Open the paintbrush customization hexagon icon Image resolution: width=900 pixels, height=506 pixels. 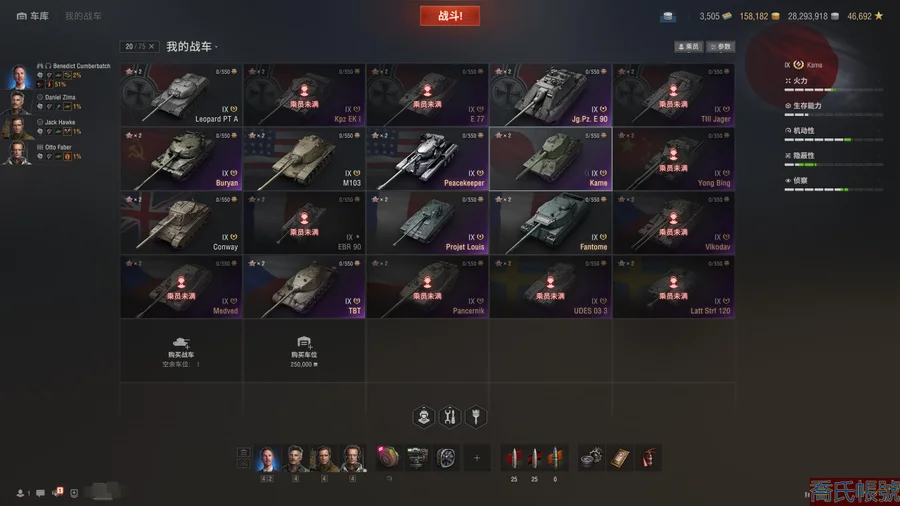coord(476,417)
